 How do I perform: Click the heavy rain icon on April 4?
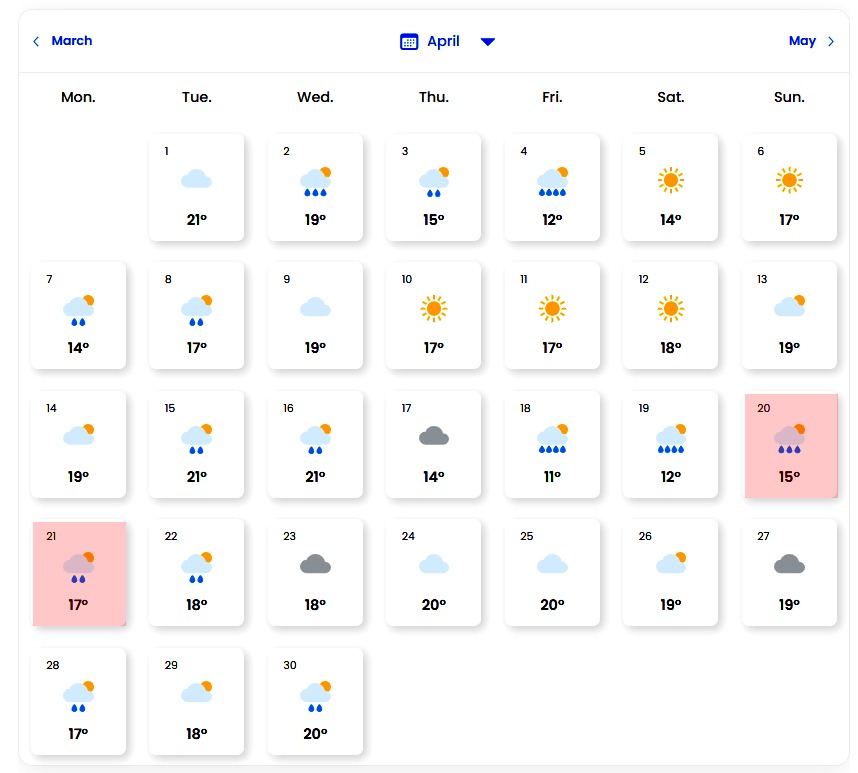click(552, 181)
